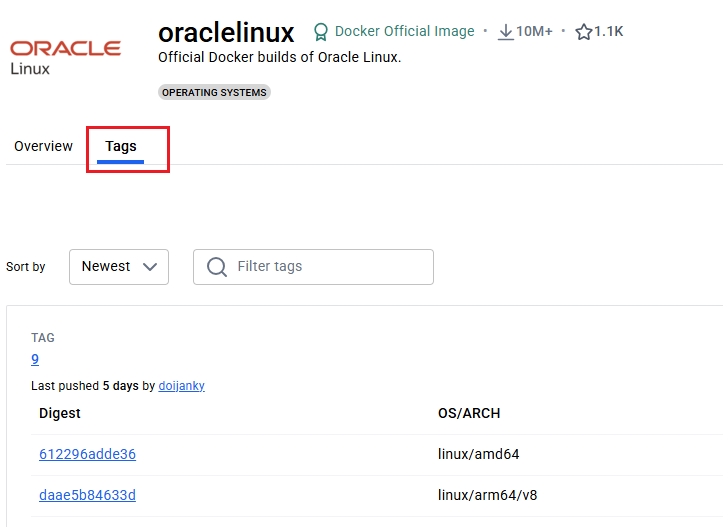The height and width of the screenshot is (527, 723).
Task: Click the Oracle Linux logo
Action: (x=65, y=57)
